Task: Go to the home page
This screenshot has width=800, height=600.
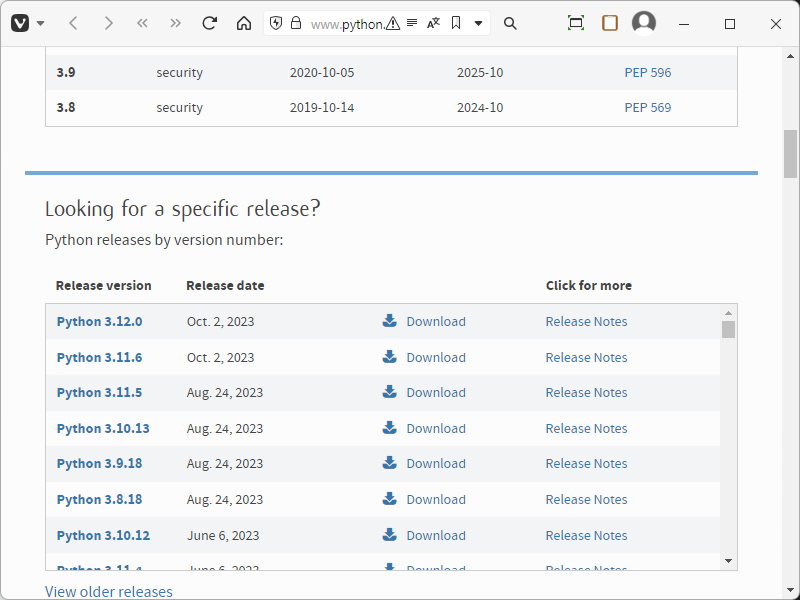Action: 244,23
